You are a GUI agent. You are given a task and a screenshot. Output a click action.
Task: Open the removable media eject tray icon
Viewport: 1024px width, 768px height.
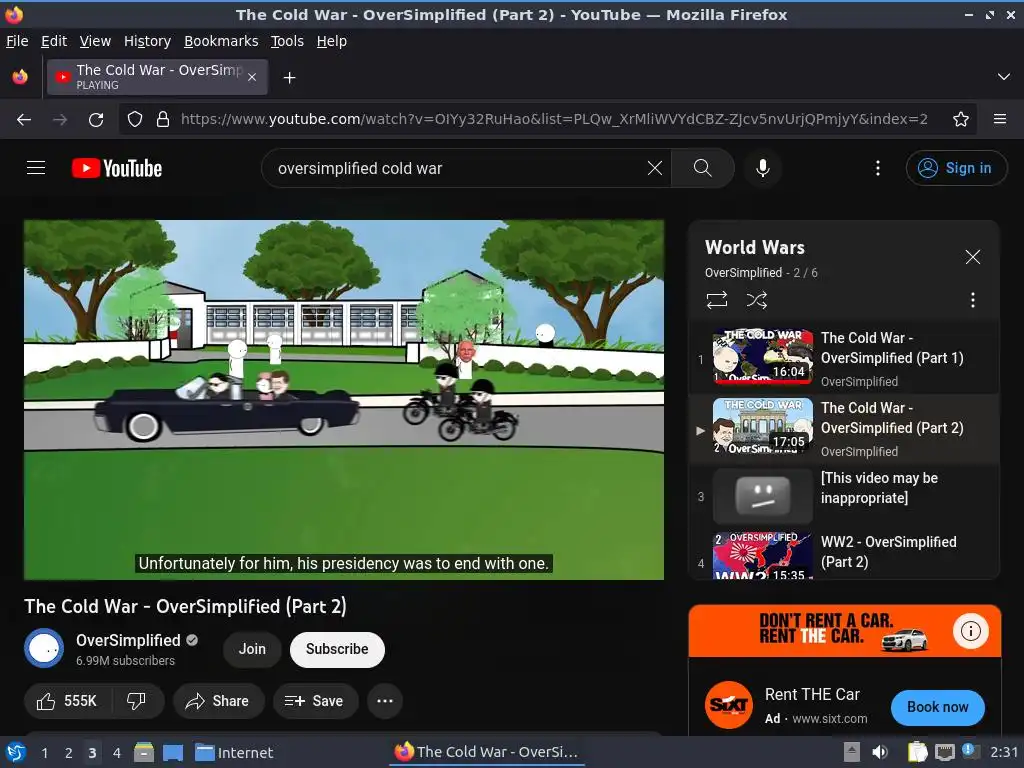(x=852, y=752)
